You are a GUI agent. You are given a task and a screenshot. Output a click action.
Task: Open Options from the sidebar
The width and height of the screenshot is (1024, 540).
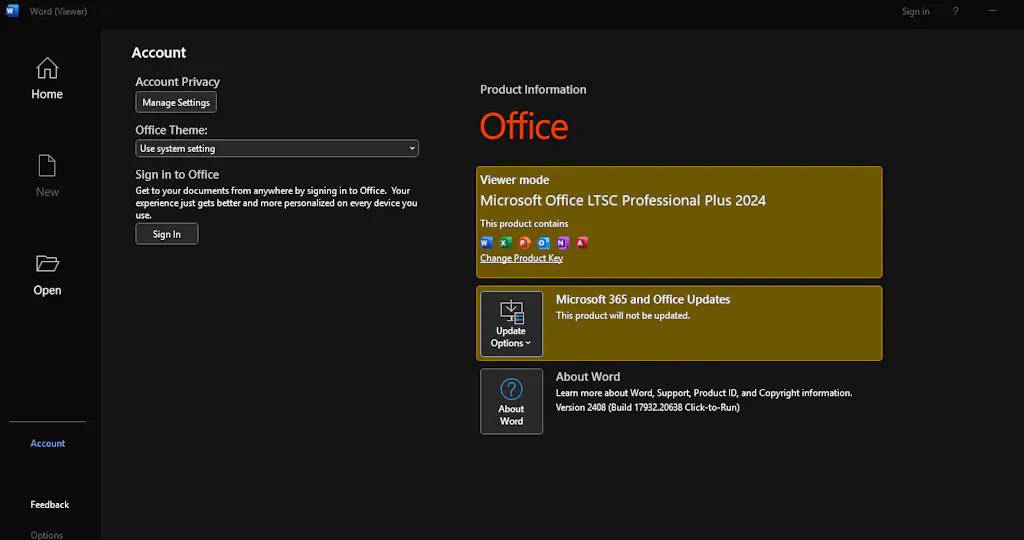(x=47, y=534)
